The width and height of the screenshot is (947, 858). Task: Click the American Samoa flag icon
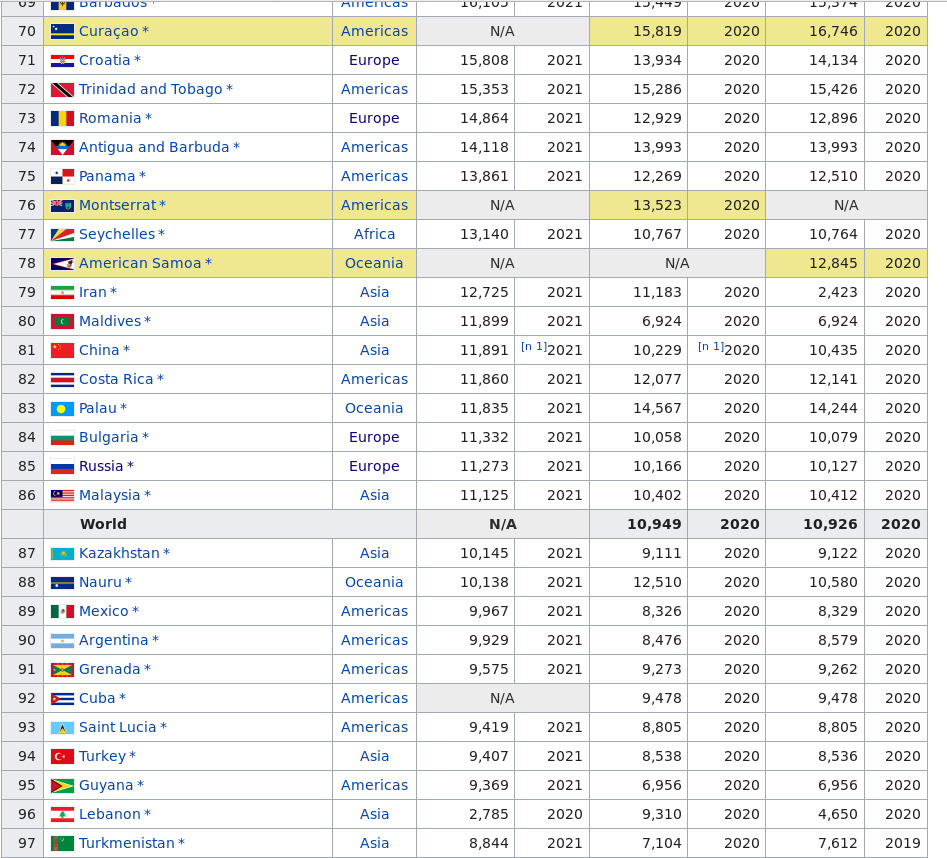pyautogui.click(x=62, y=263)
